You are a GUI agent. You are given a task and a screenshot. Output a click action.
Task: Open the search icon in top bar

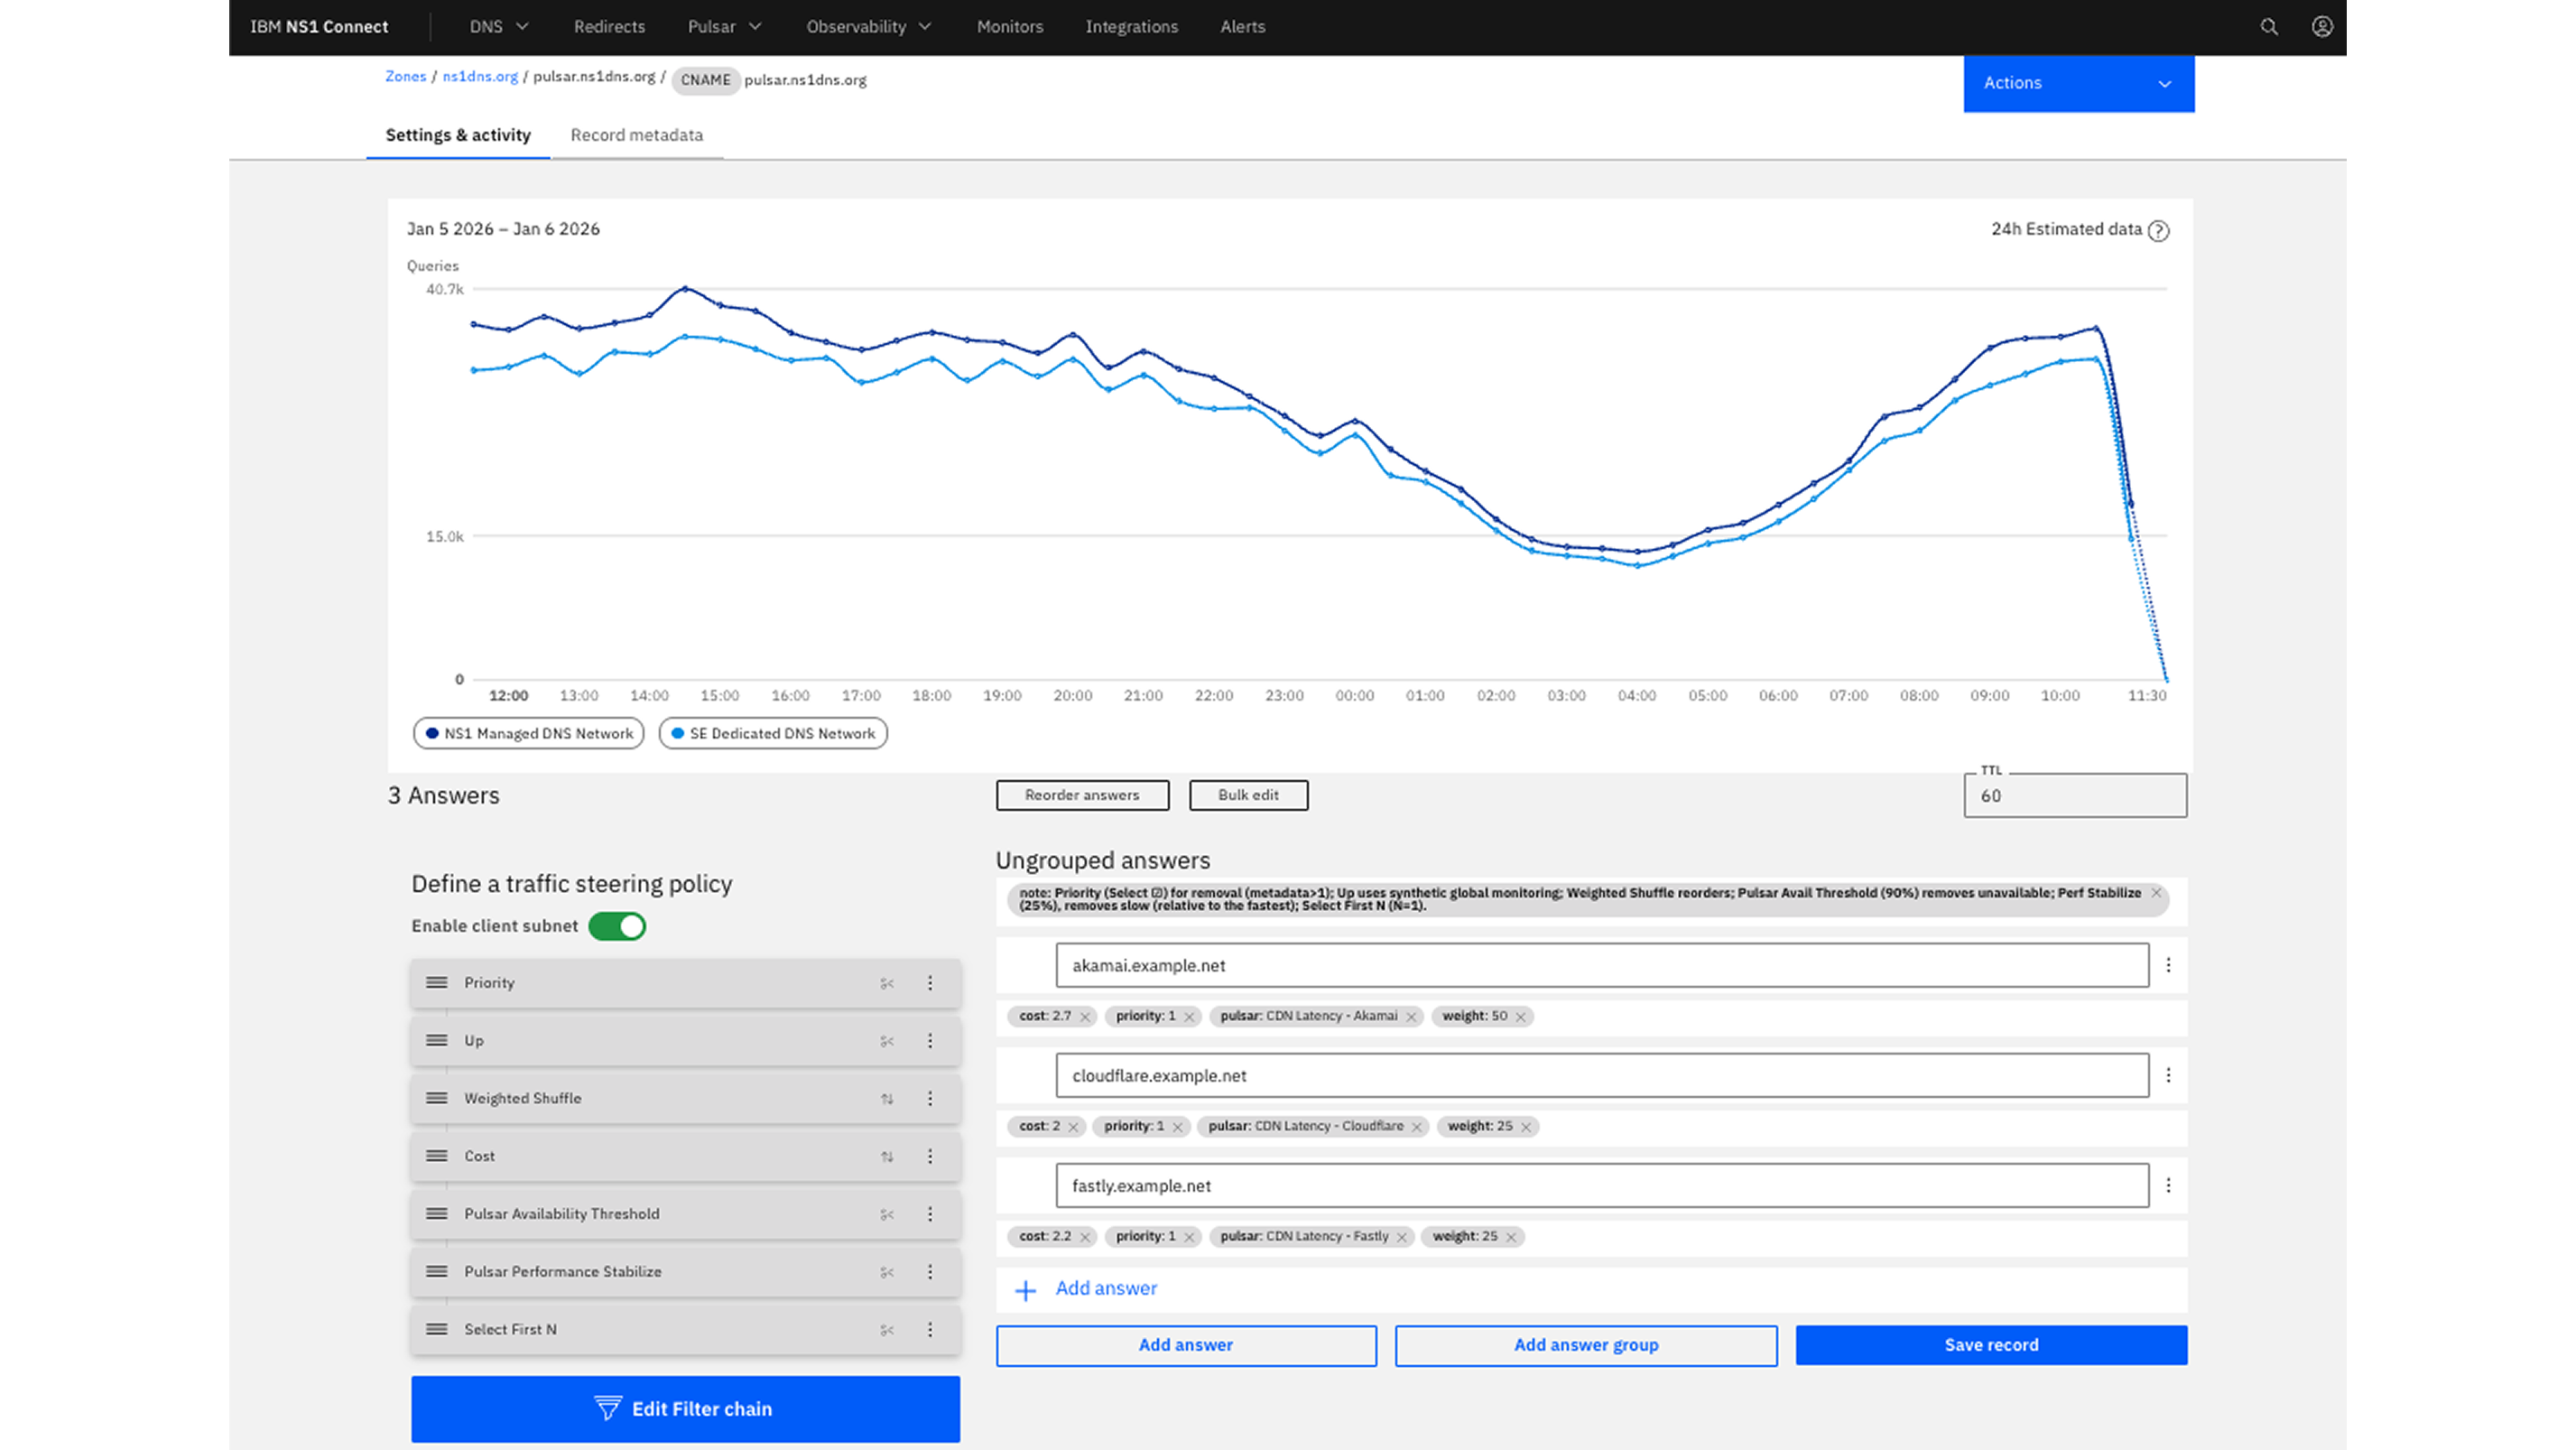coord(2269,27)
